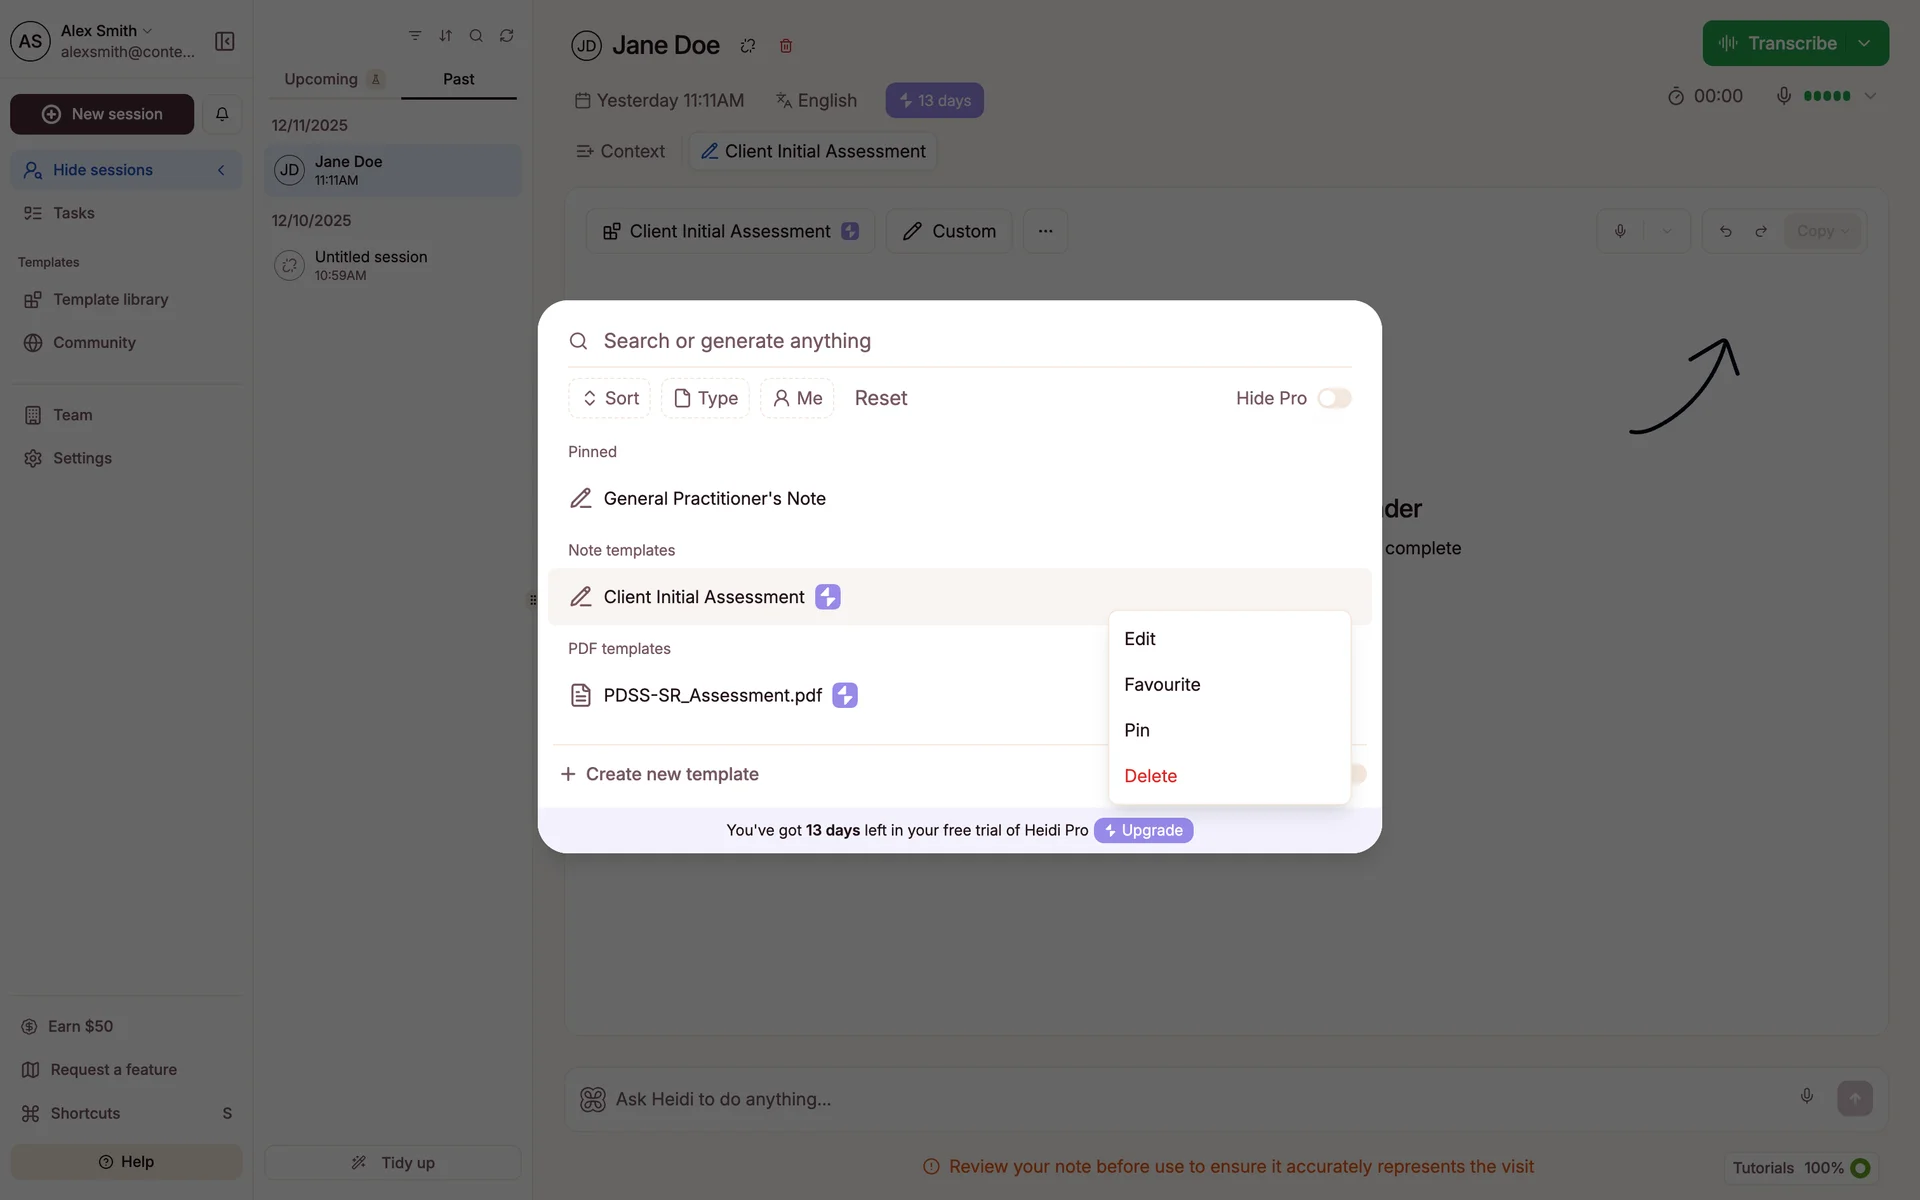Click the sessions sort arrows icon
Image resolution: width=1920 pixels, height=1200 pixels.
point(445,36)
